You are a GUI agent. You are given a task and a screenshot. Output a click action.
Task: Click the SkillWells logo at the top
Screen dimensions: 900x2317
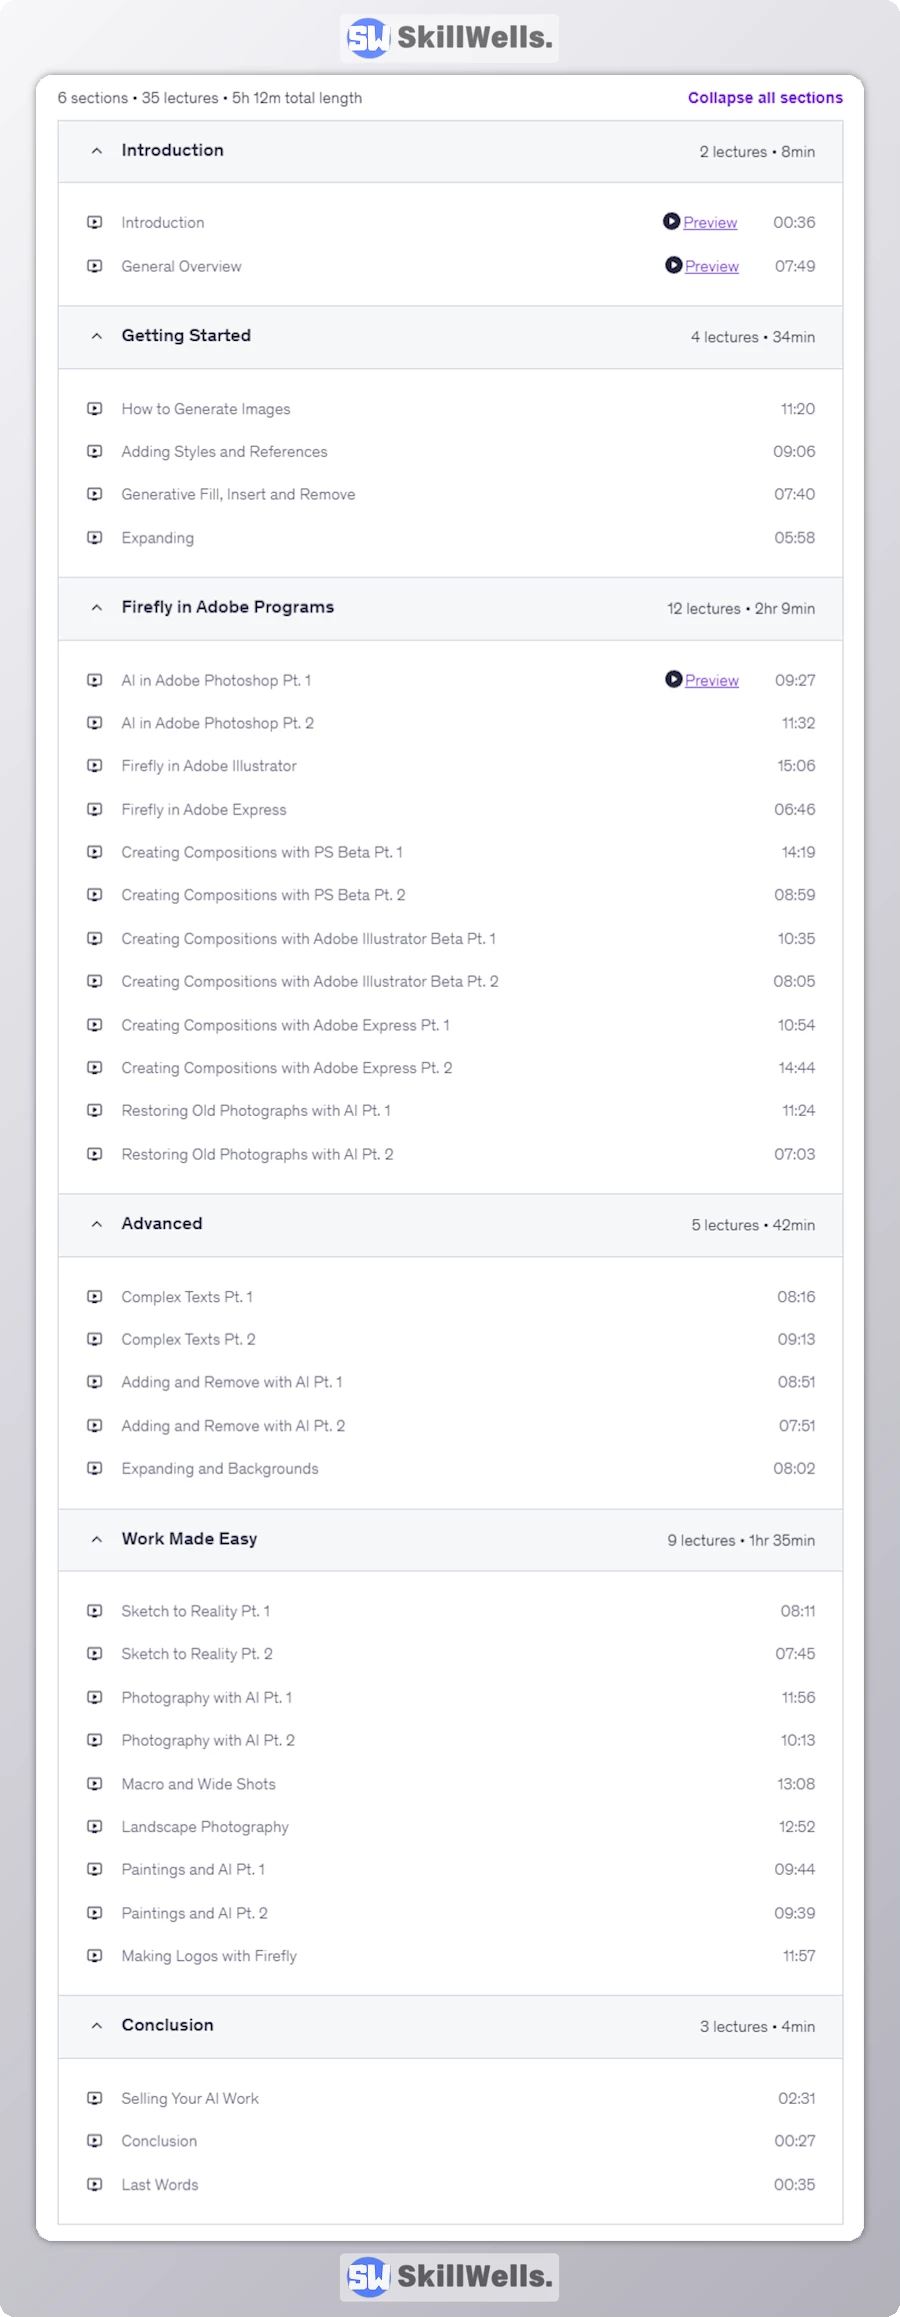(448, 37)
